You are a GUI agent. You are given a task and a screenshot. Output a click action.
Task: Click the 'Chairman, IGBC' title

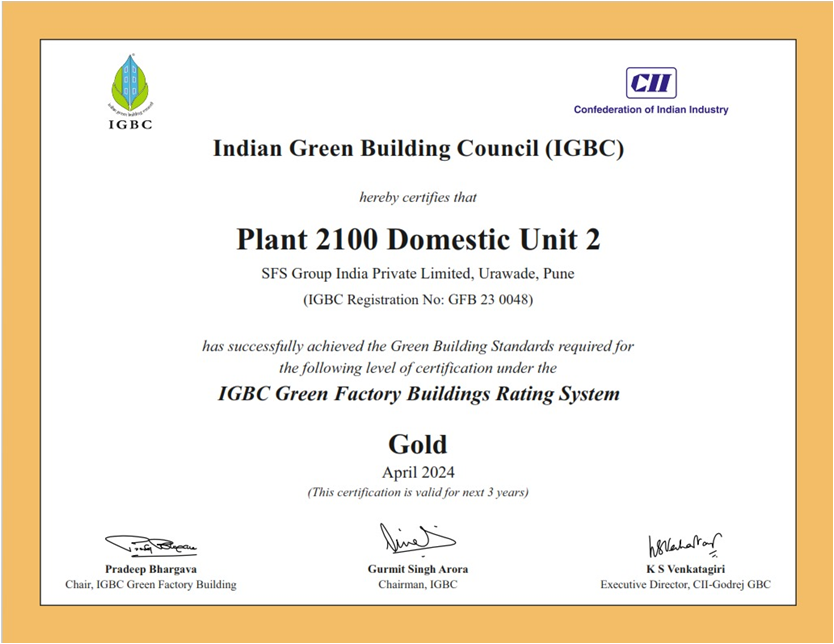coord(418,584)
